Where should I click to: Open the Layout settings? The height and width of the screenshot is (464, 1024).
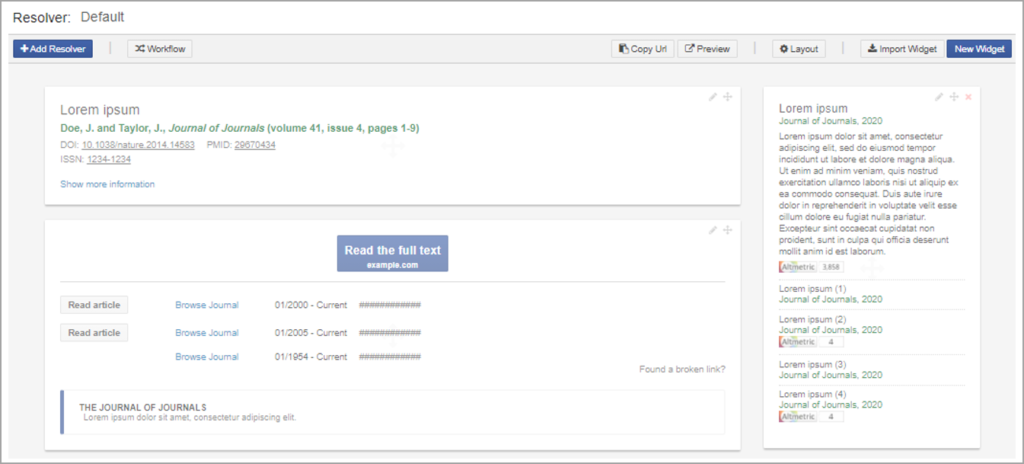pos(799,49)
